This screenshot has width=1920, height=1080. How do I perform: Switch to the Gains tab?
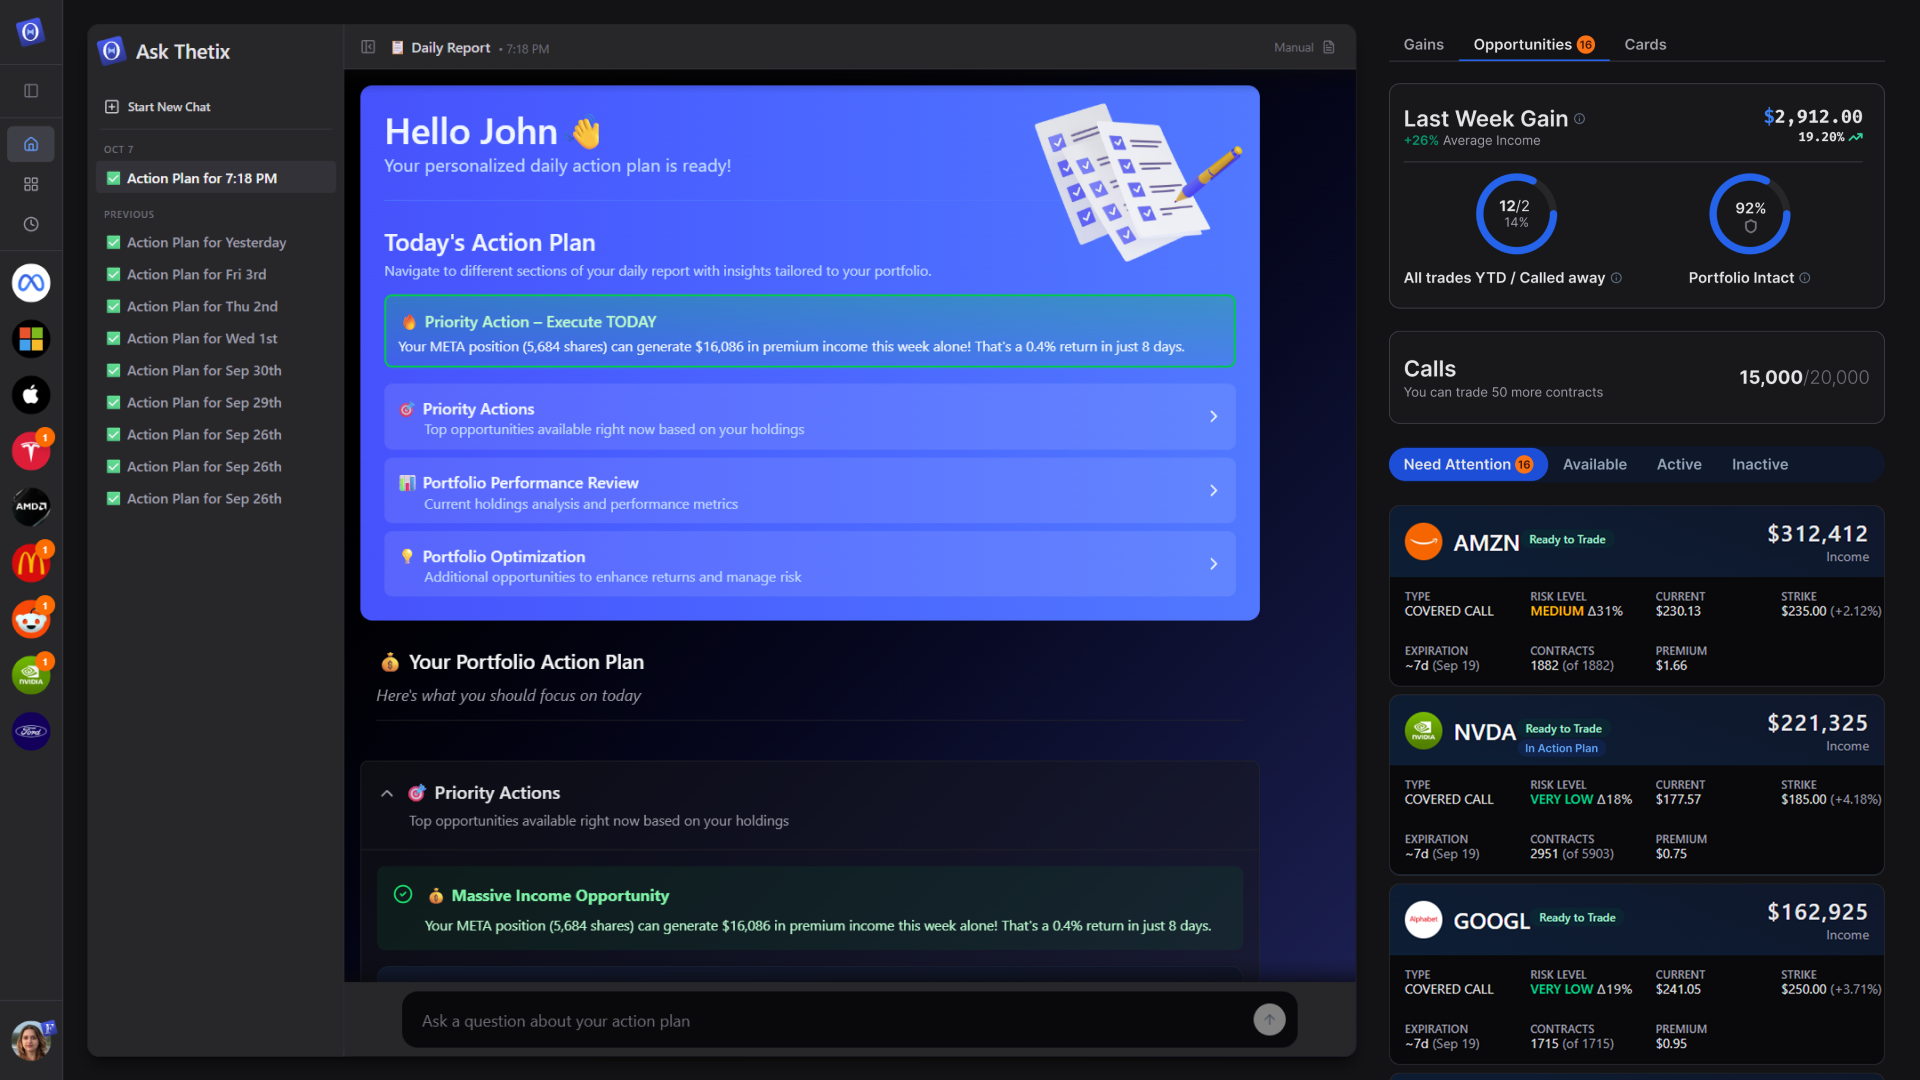point(1423,44)
